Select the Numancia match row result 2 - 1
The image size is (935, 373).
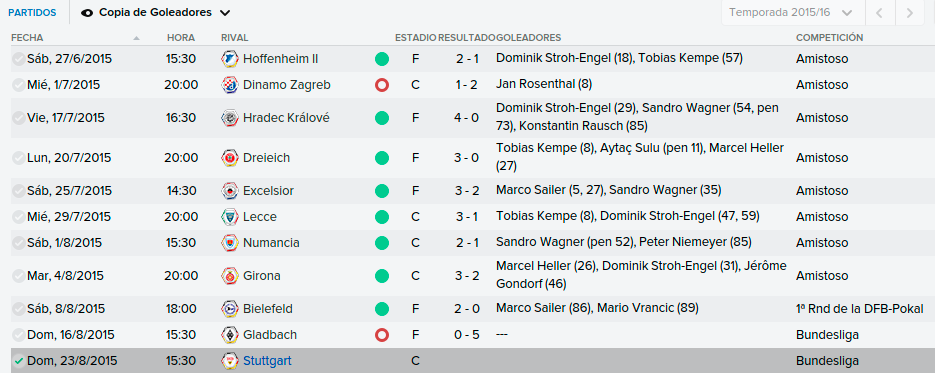(466, 243)
